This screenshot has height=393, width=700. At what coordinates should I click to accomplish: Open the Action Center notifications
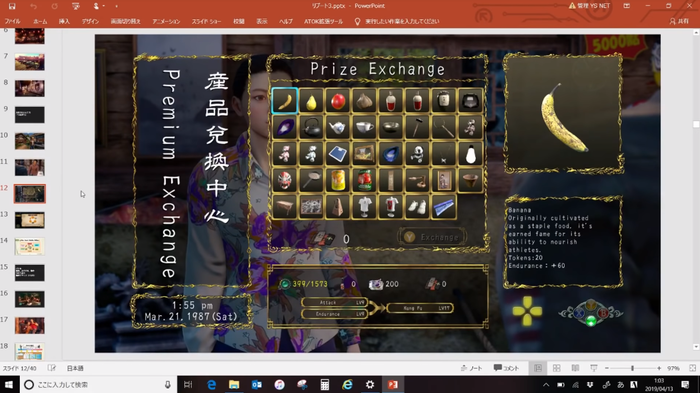click(x=685, y=385)
